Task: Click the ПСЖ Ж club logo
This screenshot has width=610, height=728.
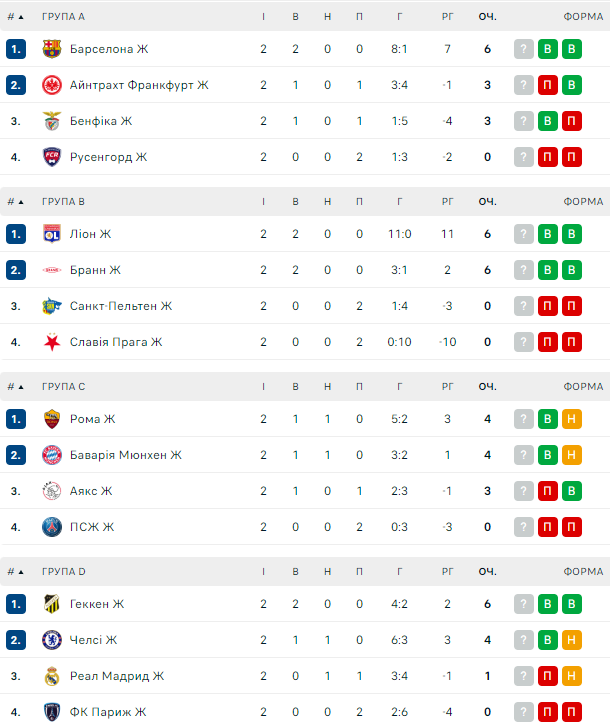Action: (52, 527)
